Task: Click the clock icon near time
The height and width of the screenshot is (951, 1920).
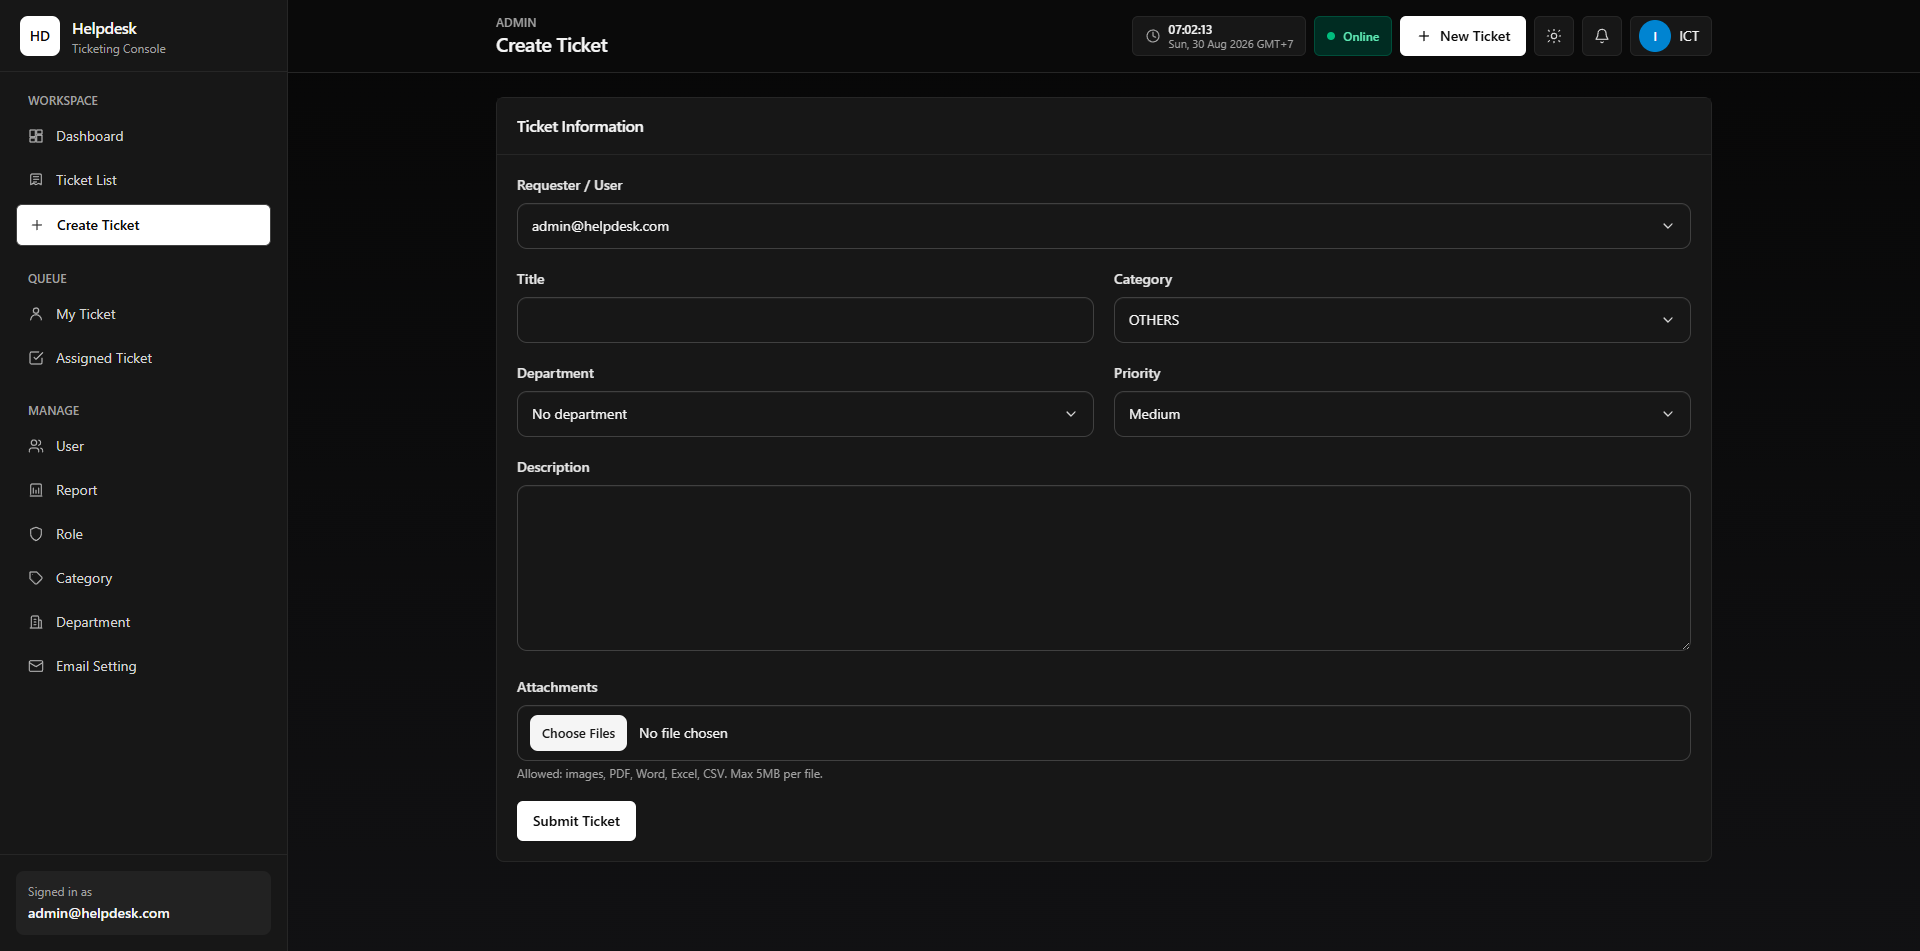Action: coord(1153,36)
